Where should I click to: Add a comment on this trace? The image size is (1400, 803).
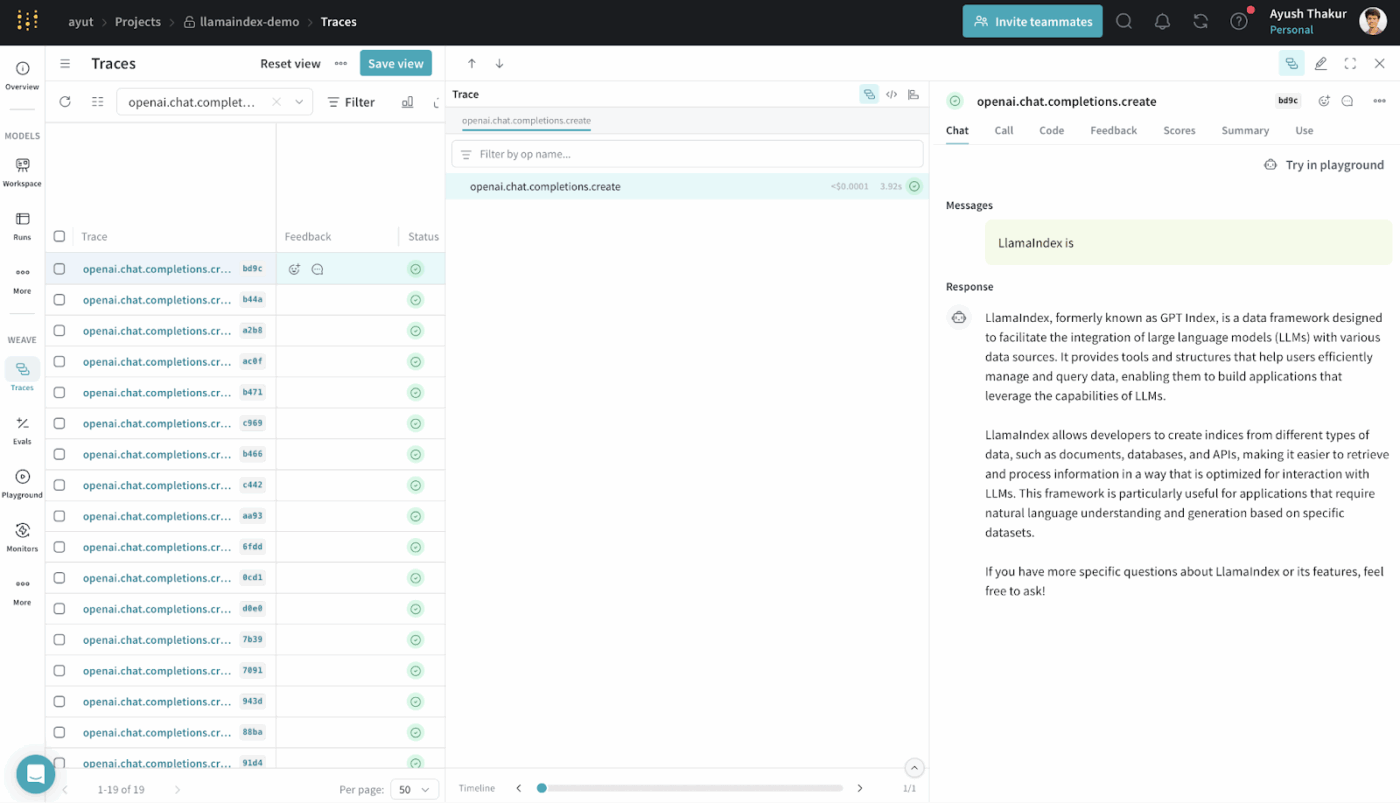(x=1347, y=100)
